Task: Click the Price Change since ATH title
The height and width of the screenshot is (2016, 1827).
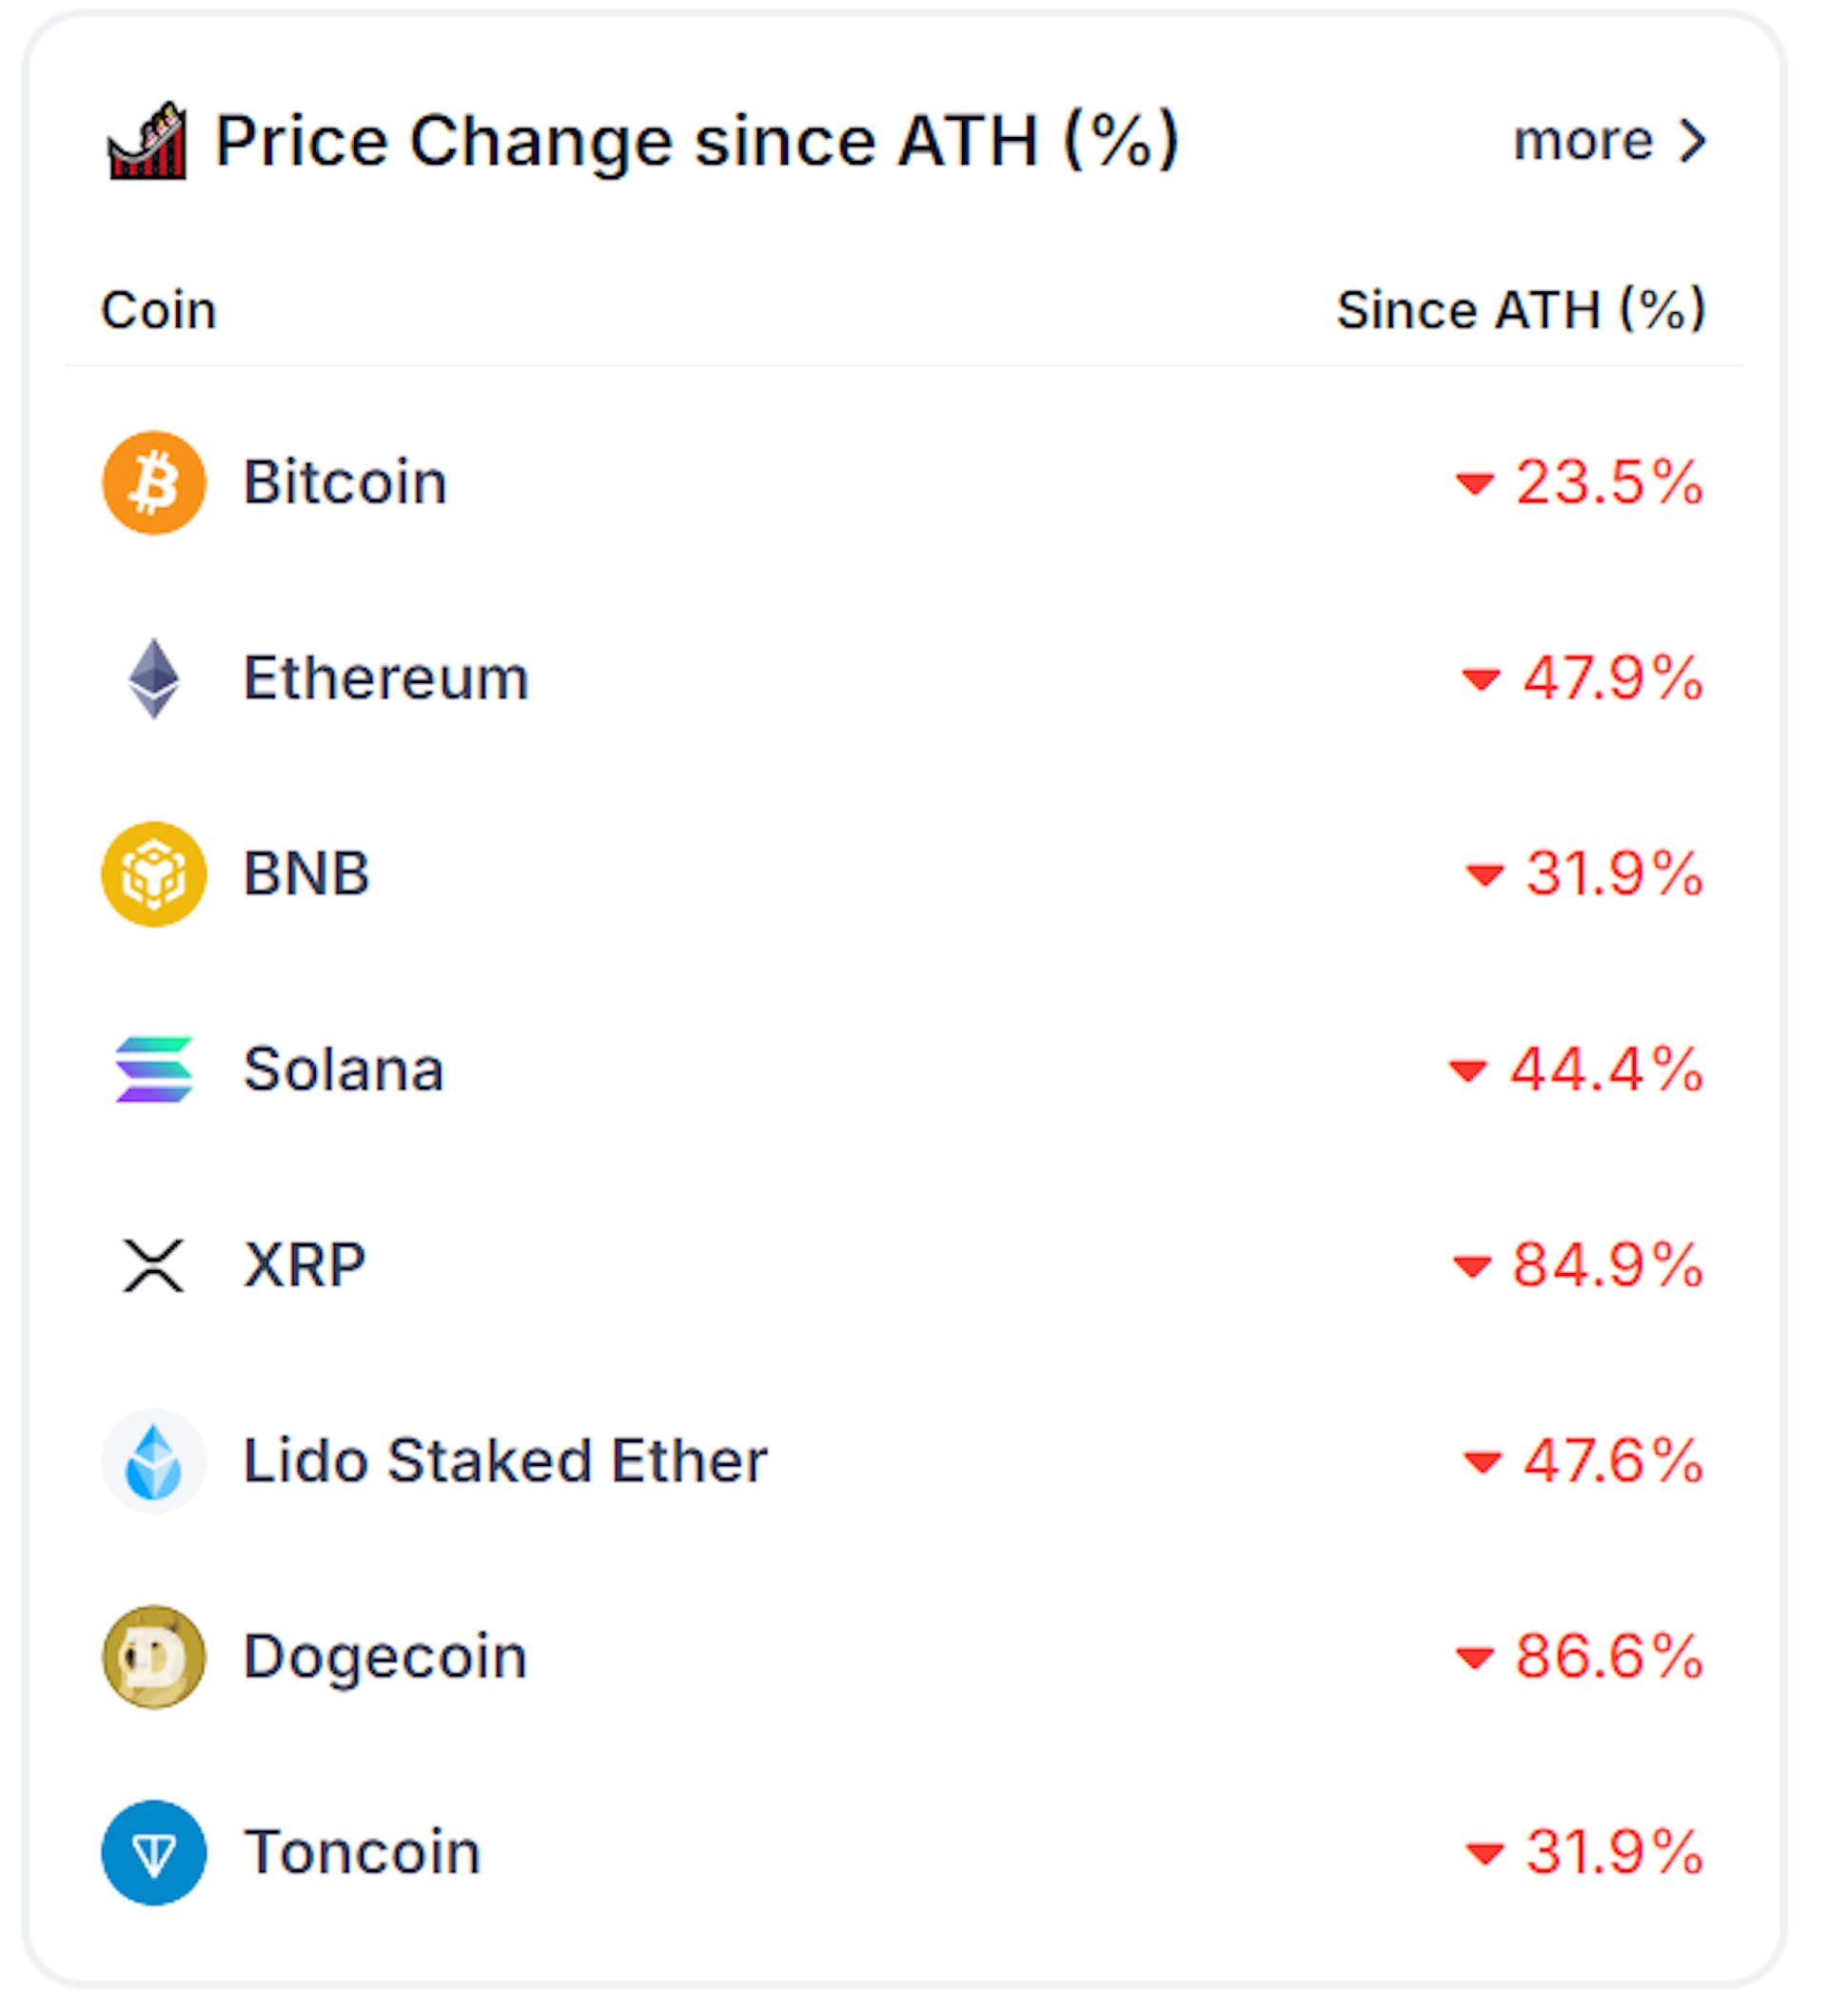Action: [x=697, y=141]
